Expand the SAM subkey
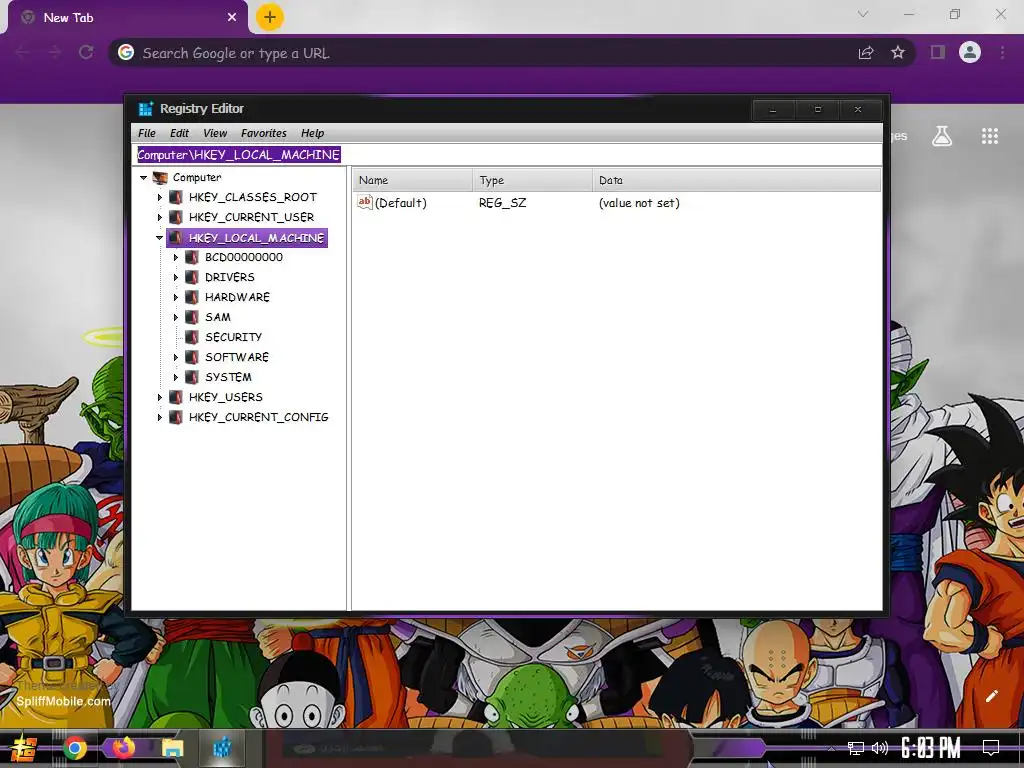Screen dimensions: 1024x768 tap(176, 317)
